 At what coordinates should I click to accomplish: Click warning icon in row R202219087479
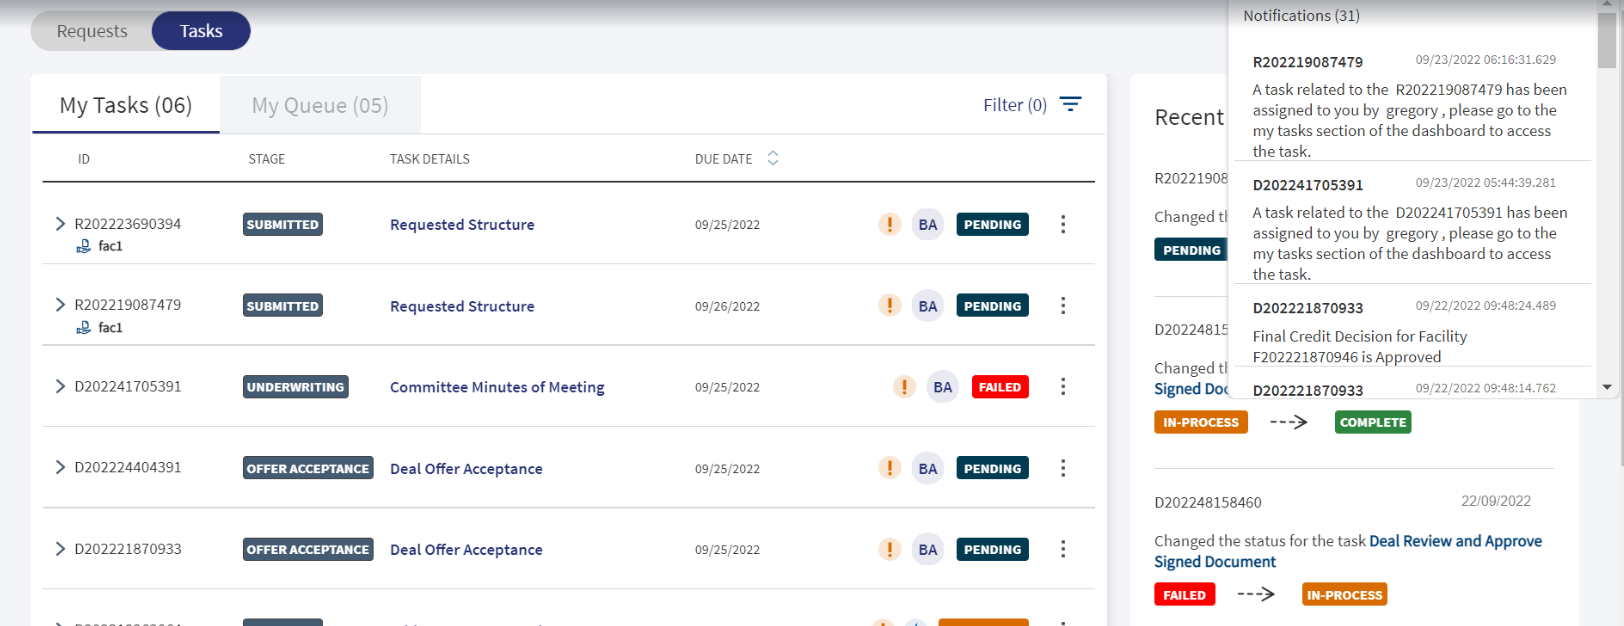tap(889, 305)
